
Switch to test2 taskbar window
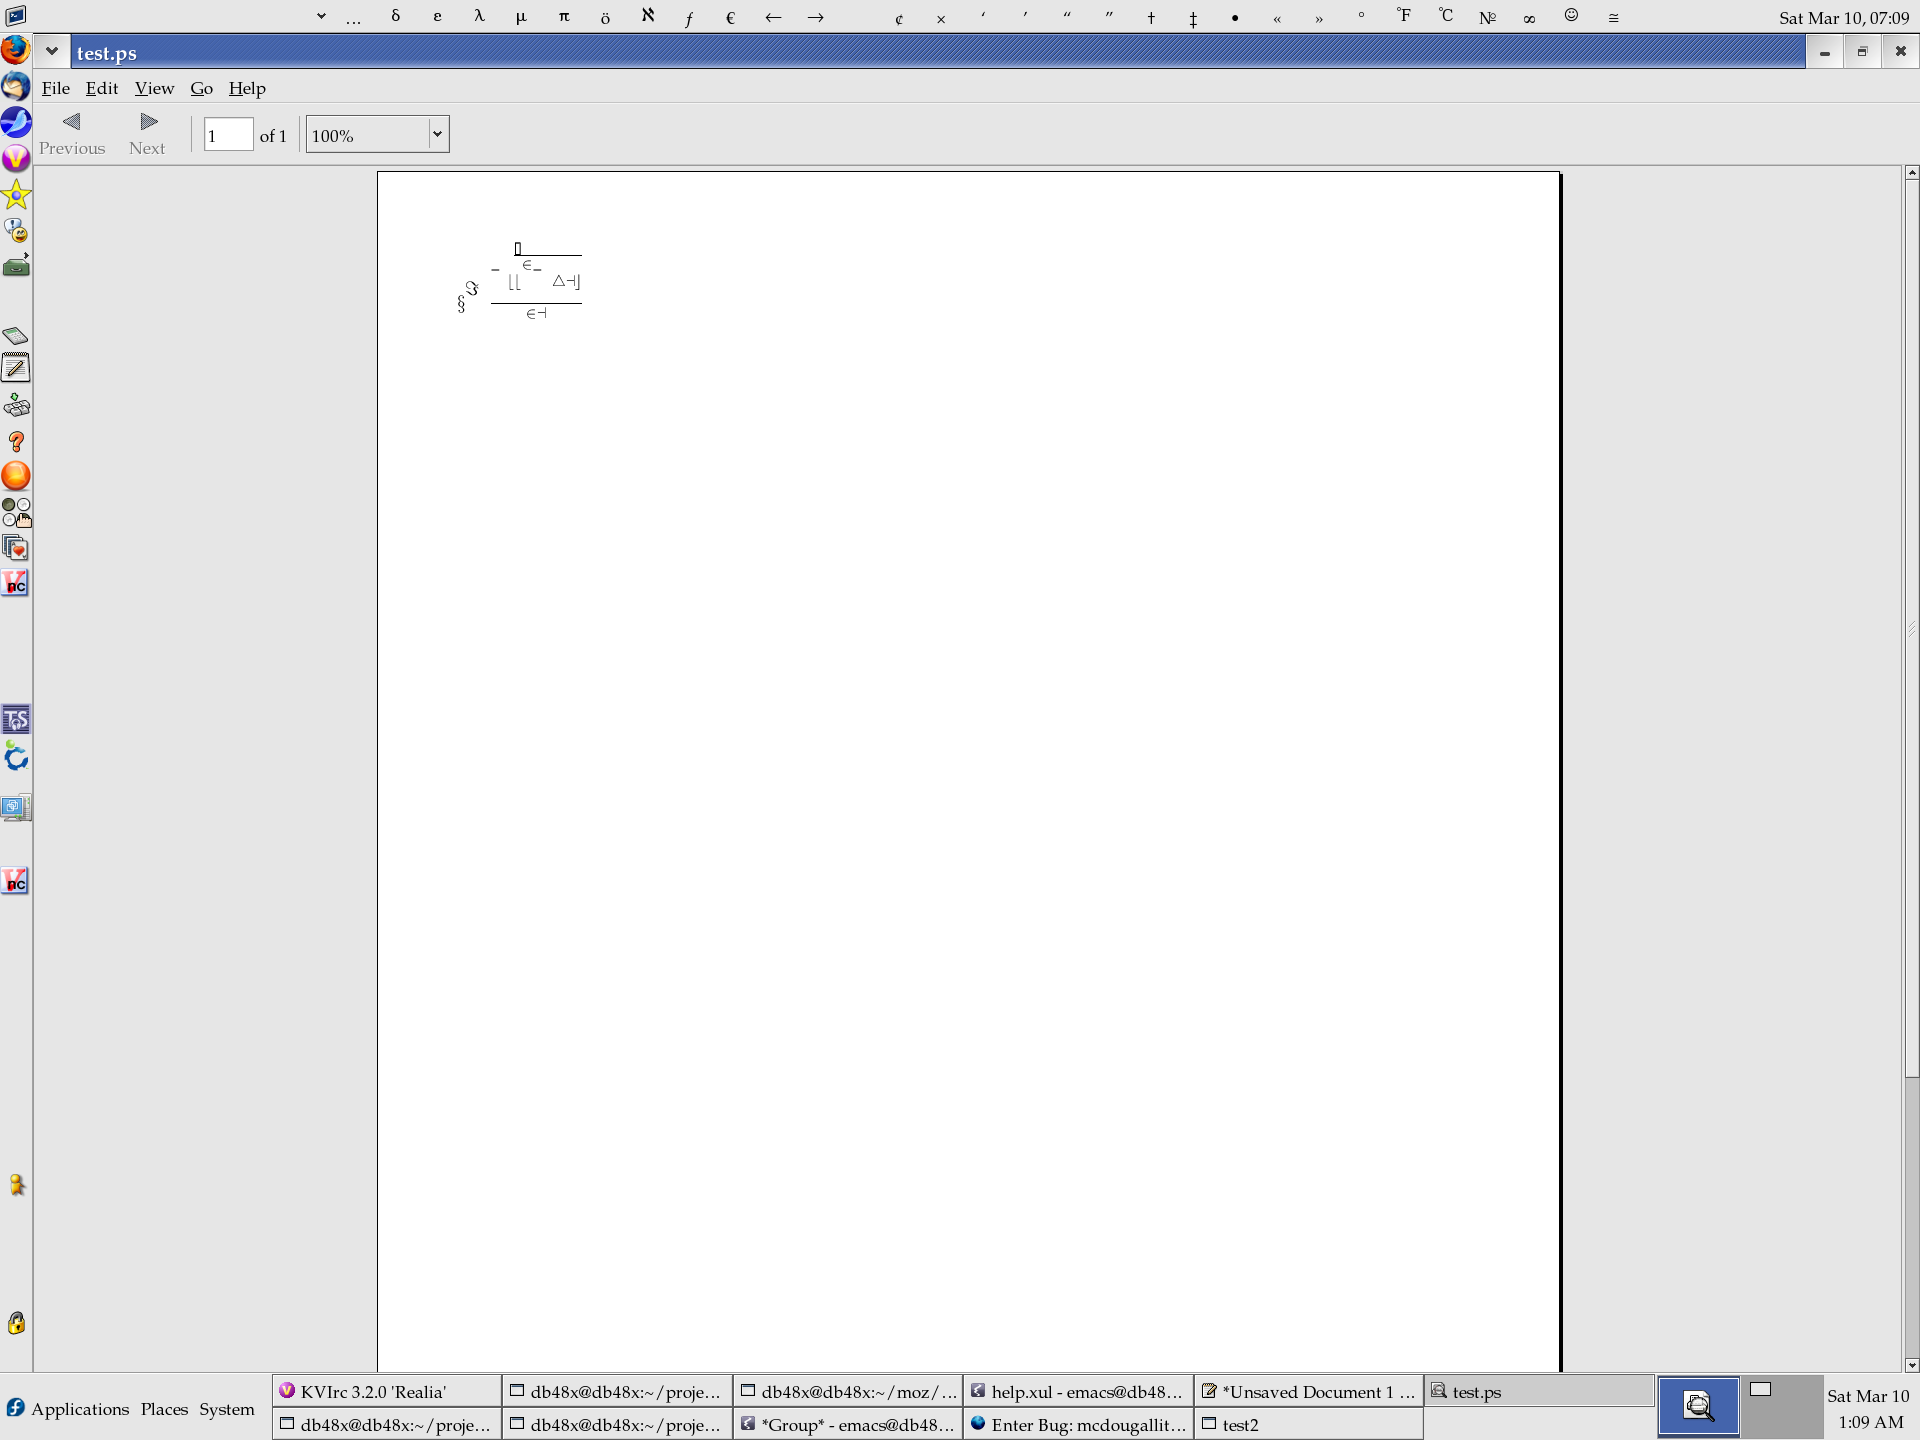click(x=1309, y=1424)
